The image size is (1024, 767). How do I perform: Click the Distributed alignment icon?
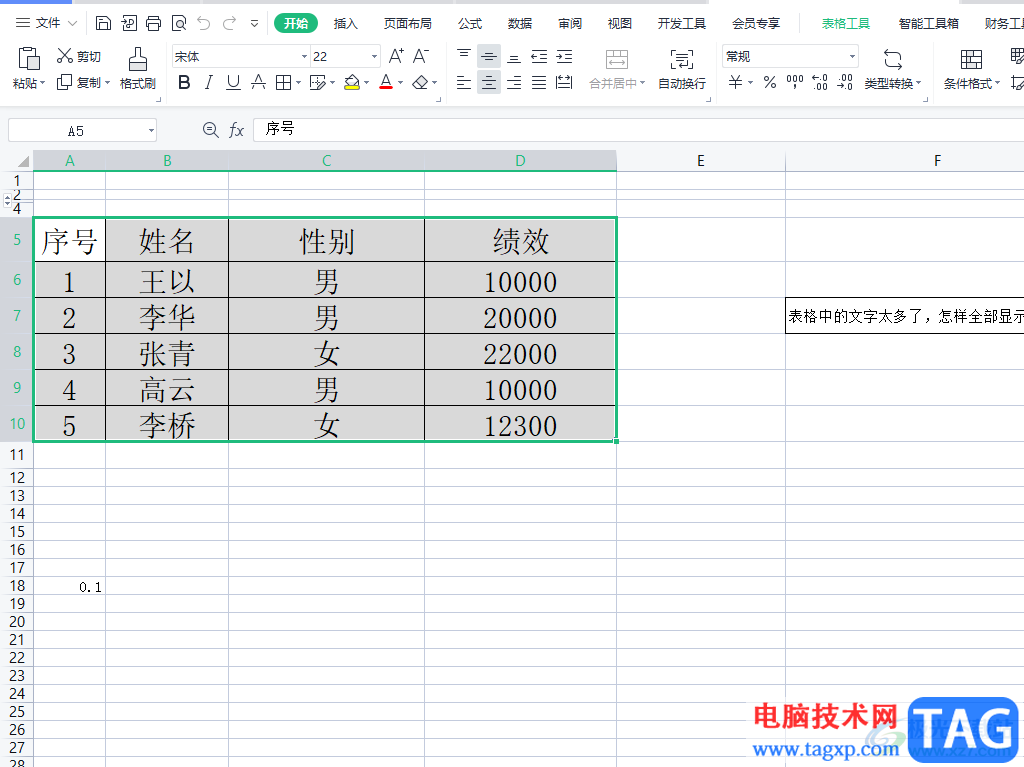click(x=564, y=82)
